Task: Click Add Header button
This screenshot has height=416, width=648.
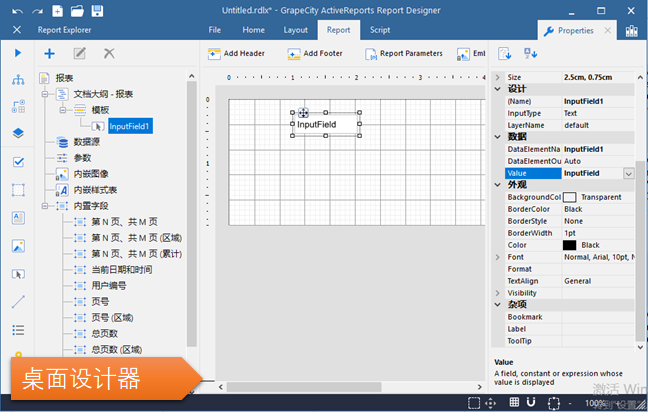Action: click(x=236, y=53)
